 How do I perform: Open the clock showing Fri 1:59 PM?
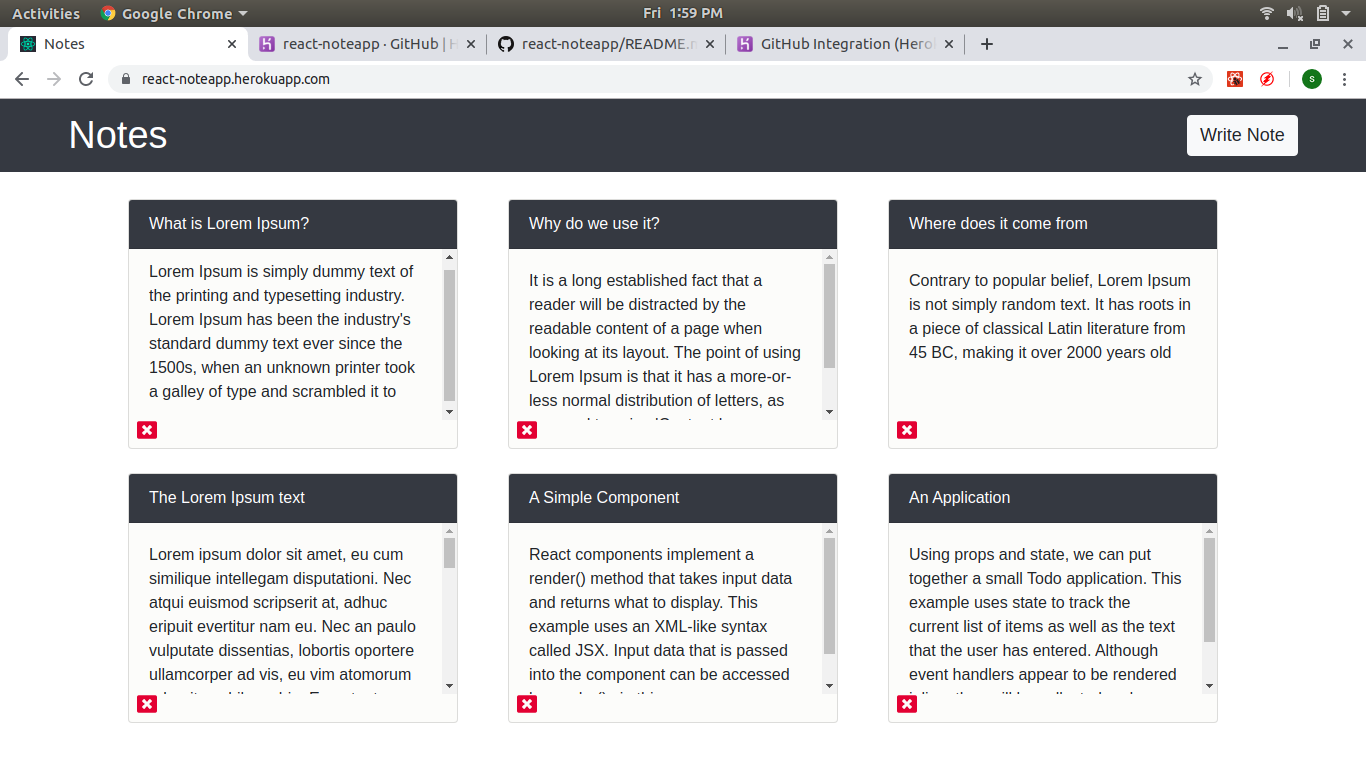pyautogui.click(x=683, y=13)
